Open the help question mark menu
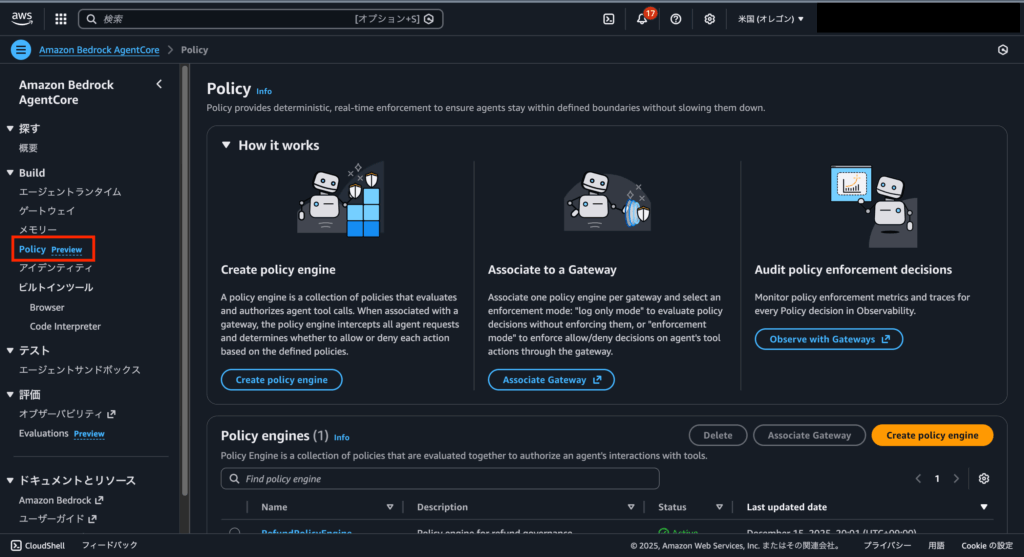Image resolution: width=1024 pixels, height=557 pixels. tap(676, 18)
